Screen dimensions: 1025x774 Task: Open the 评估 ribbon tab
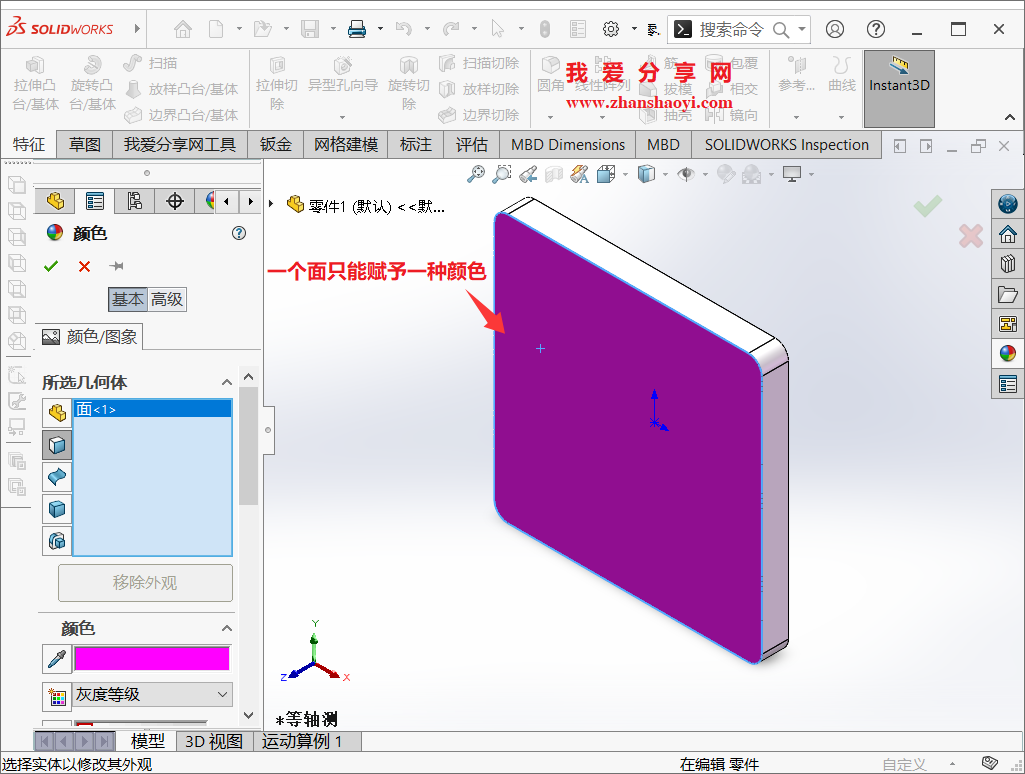point(471,144)
